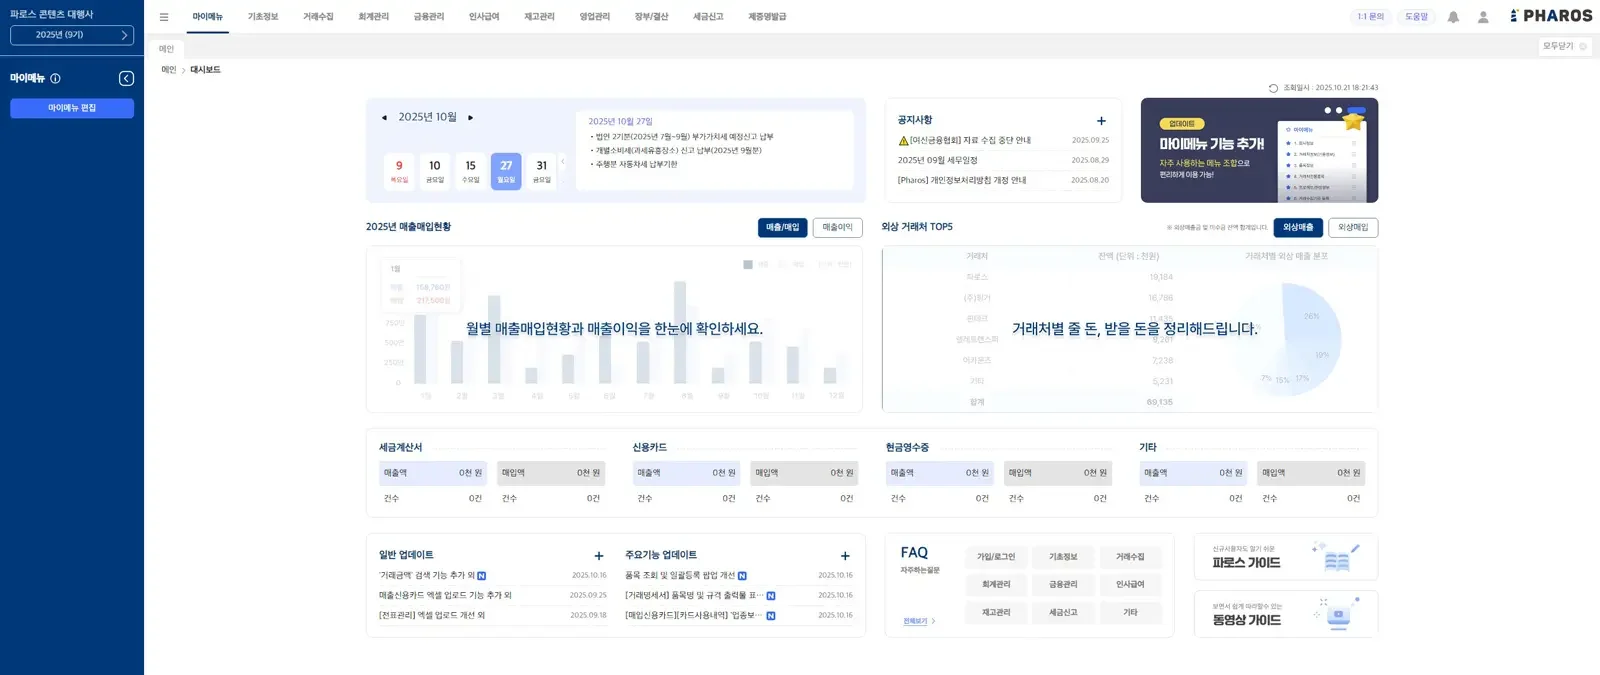Refresh the 조회일시 timestamp
Screen dimensions: 1600x675
point(1273,88)
